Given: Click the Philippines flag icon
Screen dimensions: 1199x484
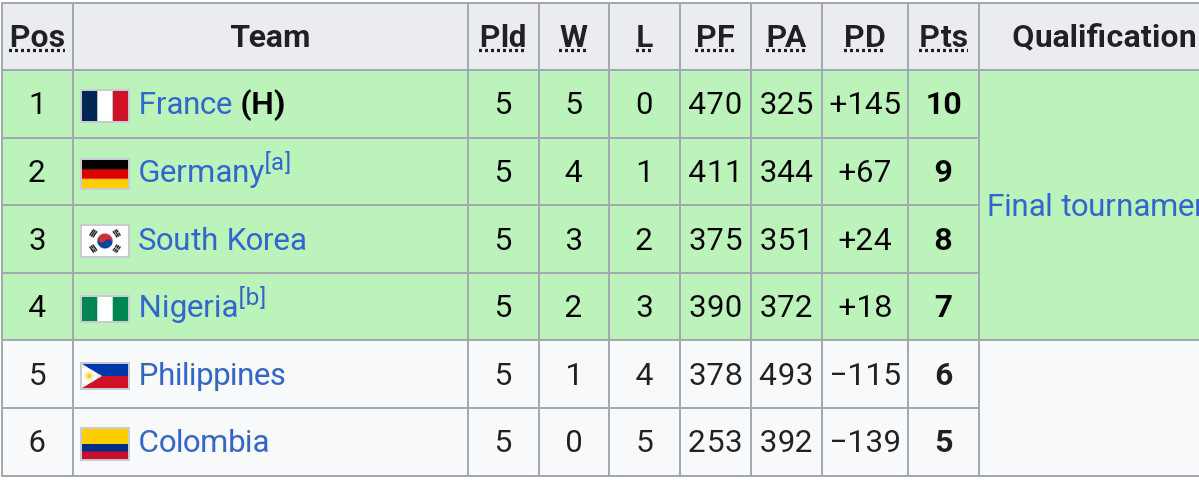Looking at the screenshot, I should 105,375.
